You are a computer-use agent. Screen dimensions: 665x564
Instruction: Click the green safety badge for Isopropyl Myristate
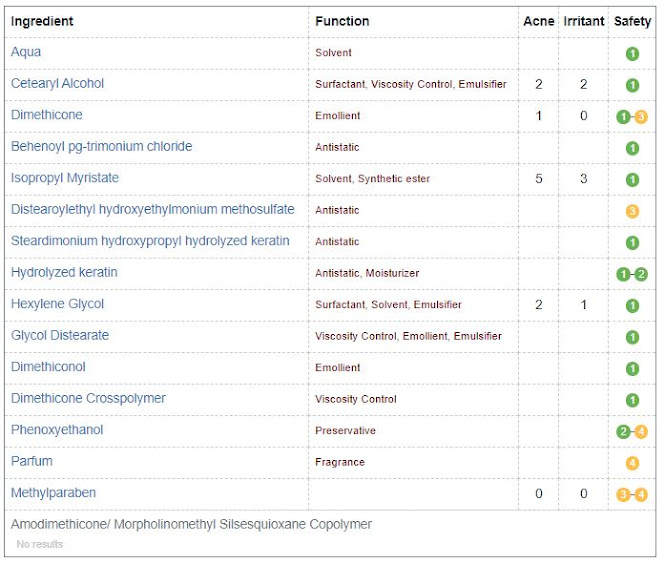pyautogui.click(x=632, y=179)
